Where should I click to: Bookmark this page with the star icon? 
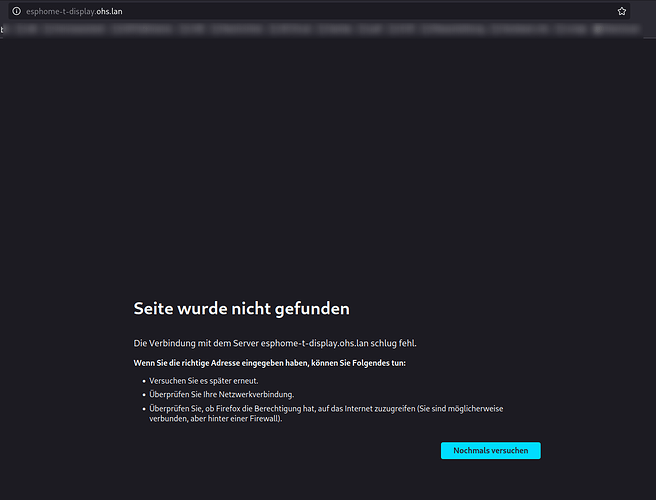(621, 11)
